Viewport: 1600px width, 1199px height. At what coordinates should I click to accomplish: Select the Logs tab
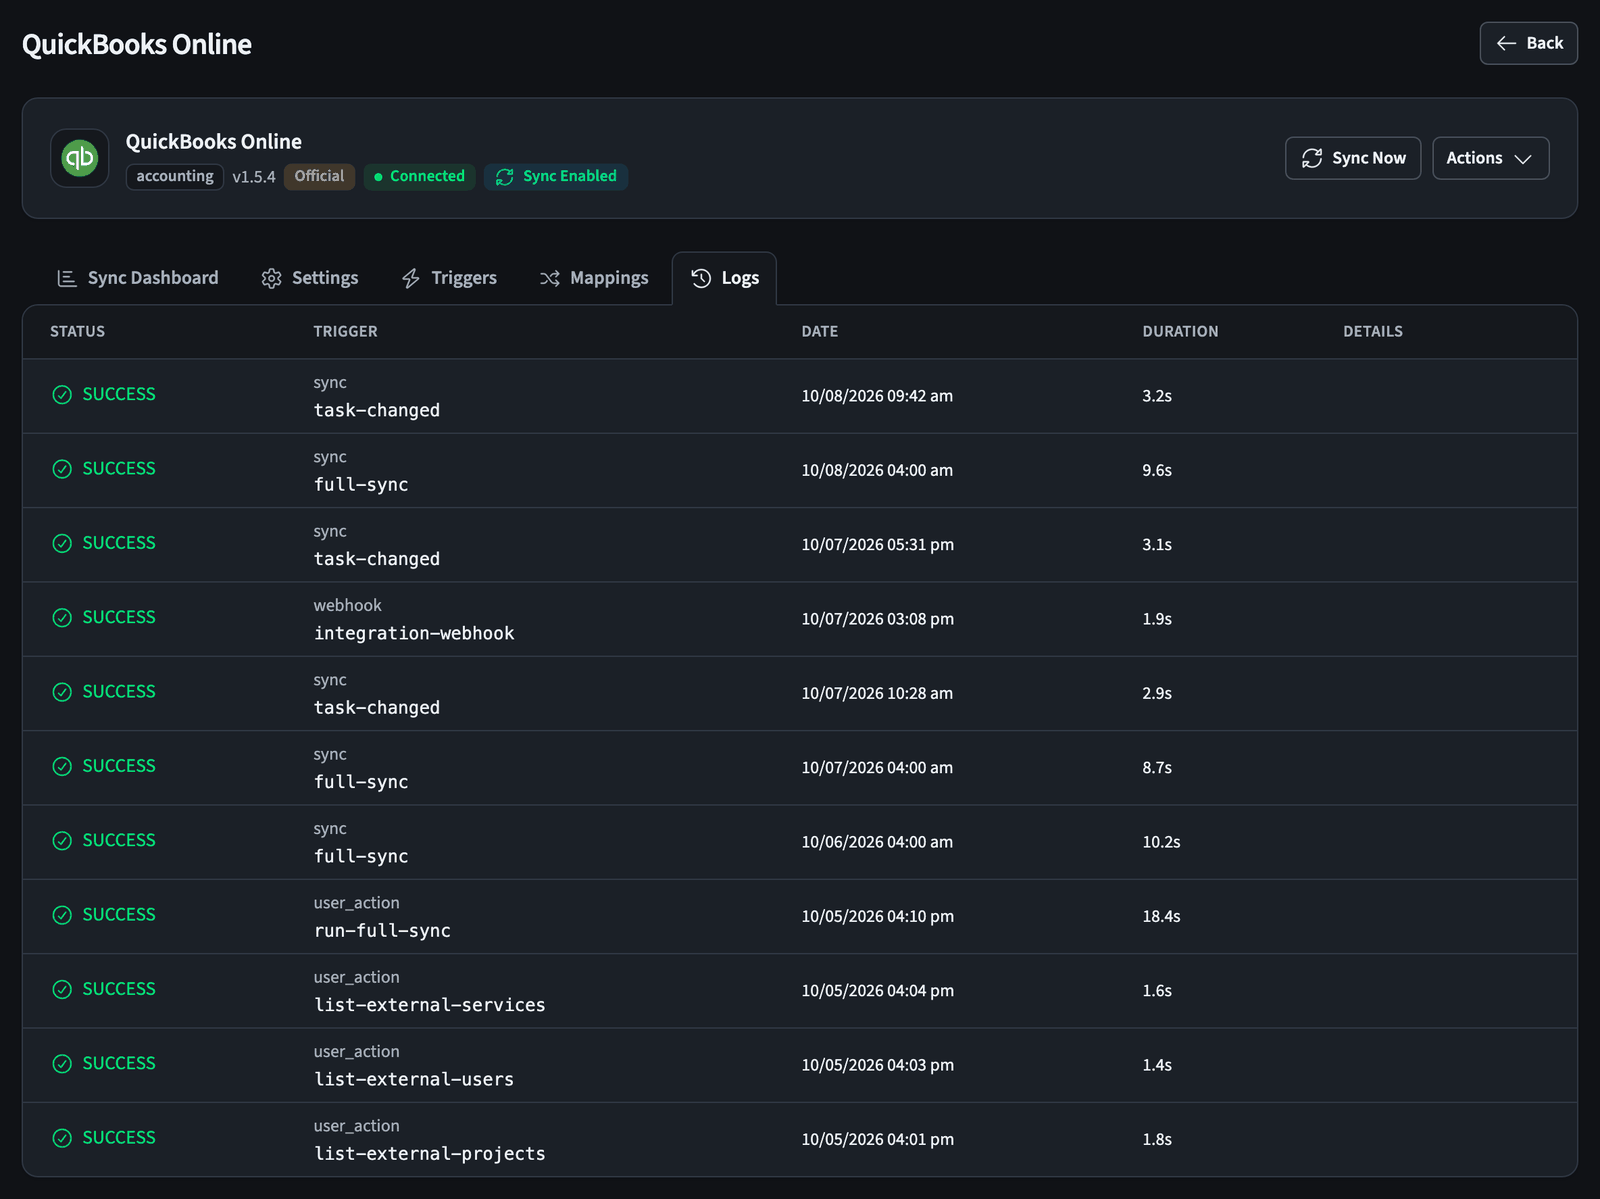[725, 278]
